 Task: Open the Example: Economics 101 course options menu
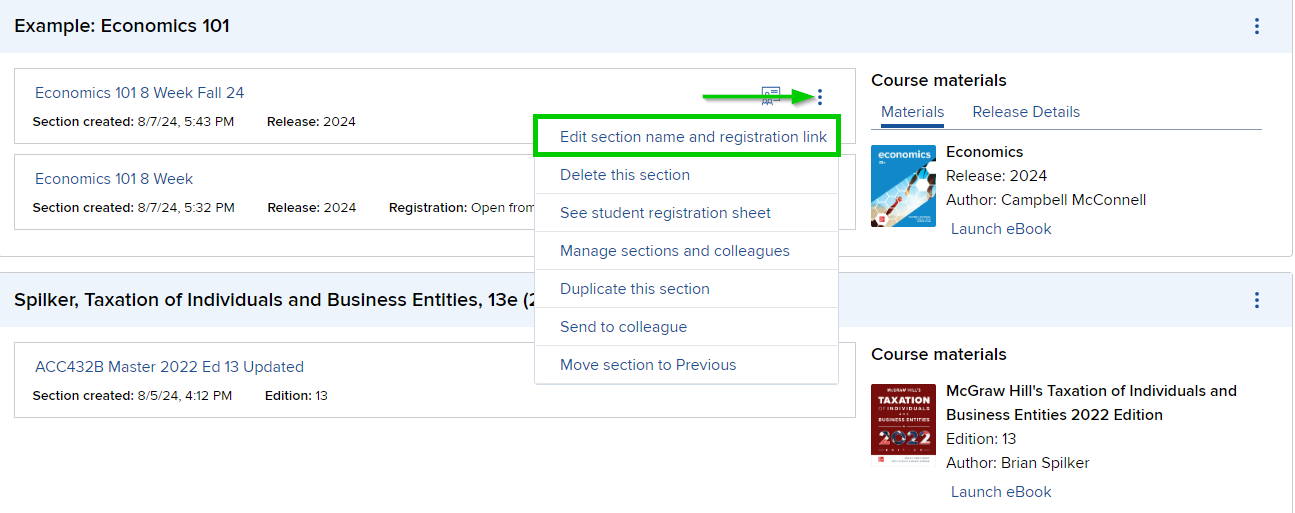point(1257,27)
